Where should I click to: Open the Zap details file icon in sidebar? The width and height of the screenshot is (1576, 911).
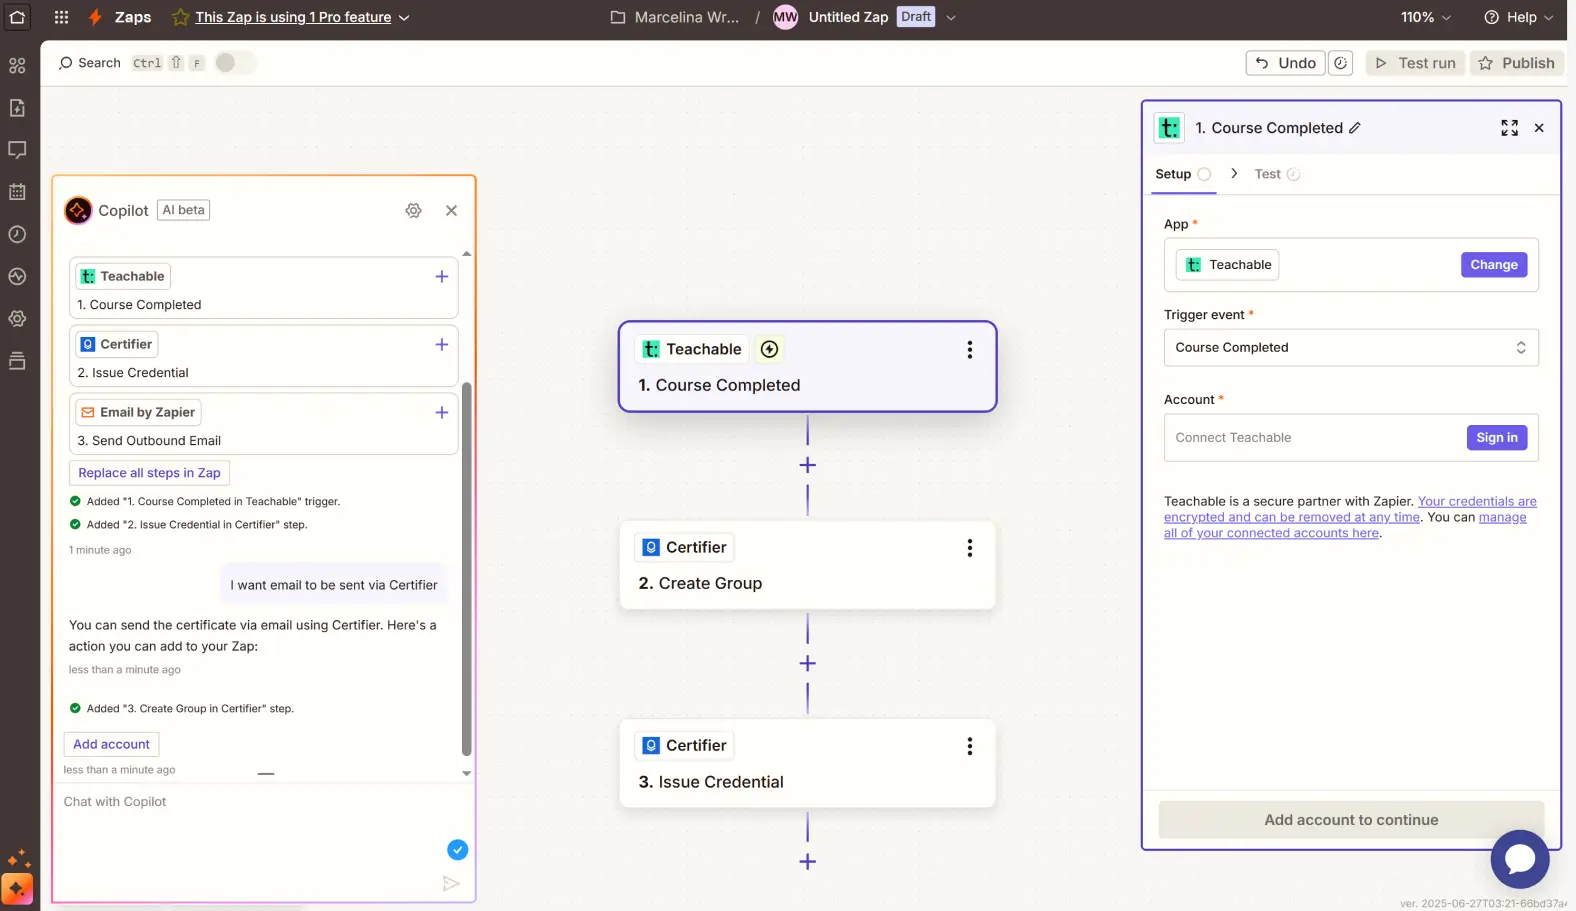(17, 108)
